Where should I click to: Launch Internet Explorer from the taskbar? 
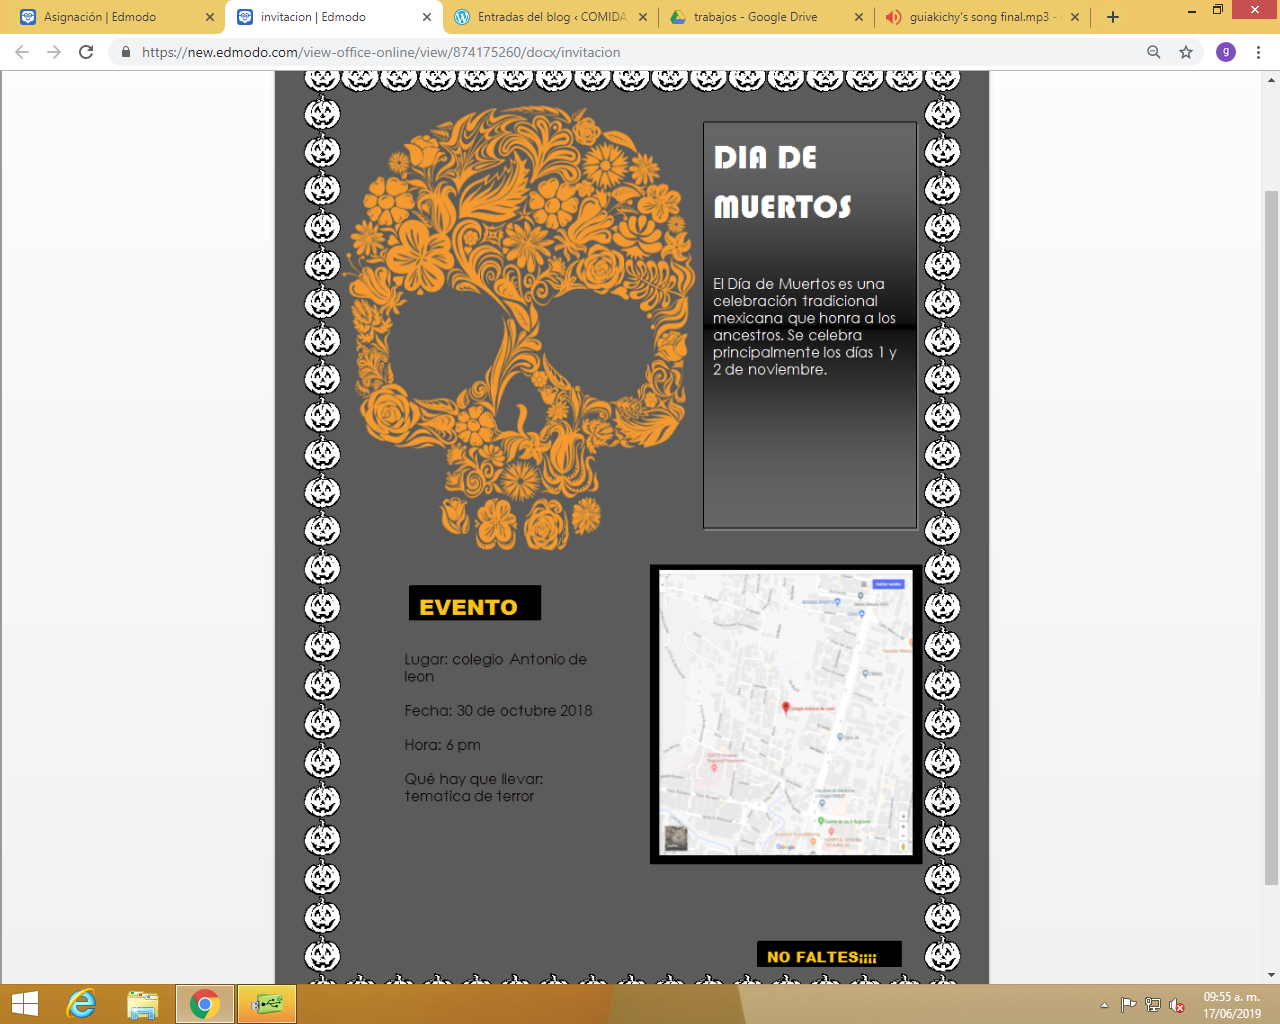point(81,1004)
